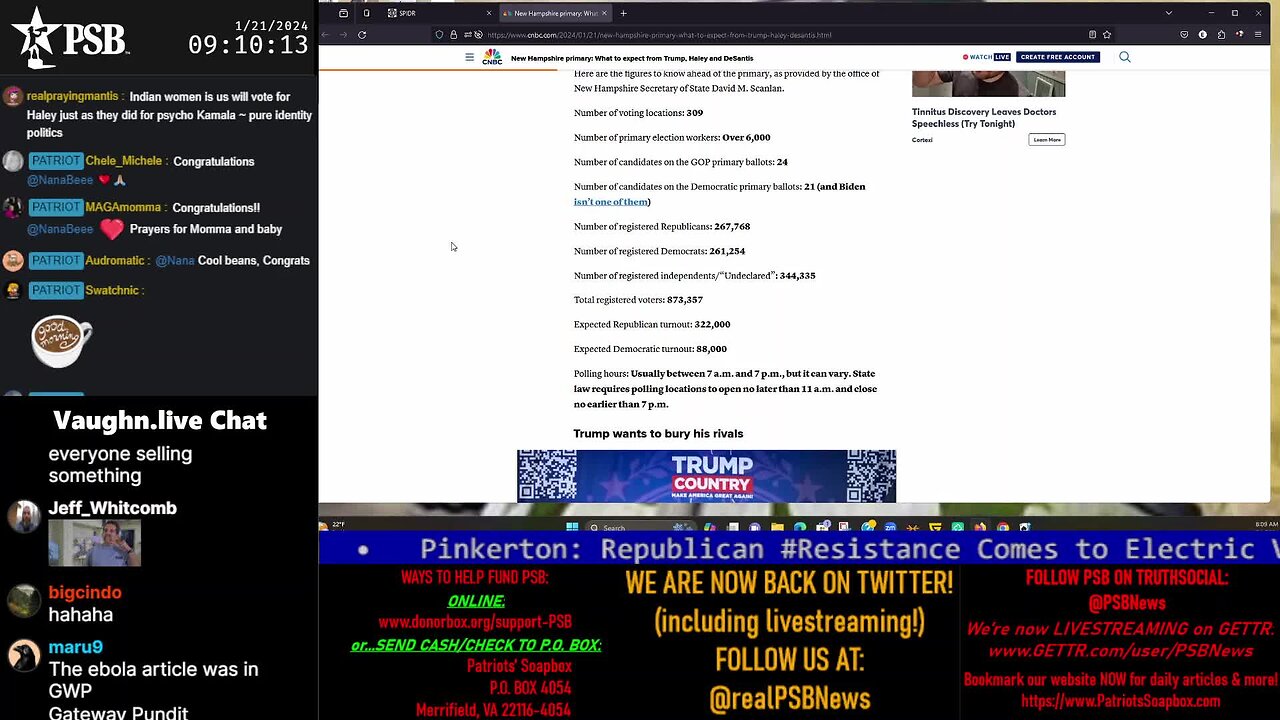Click the browser forward arrow
This screenshot has width=1280, height=720.
click(x=343, y=35)
